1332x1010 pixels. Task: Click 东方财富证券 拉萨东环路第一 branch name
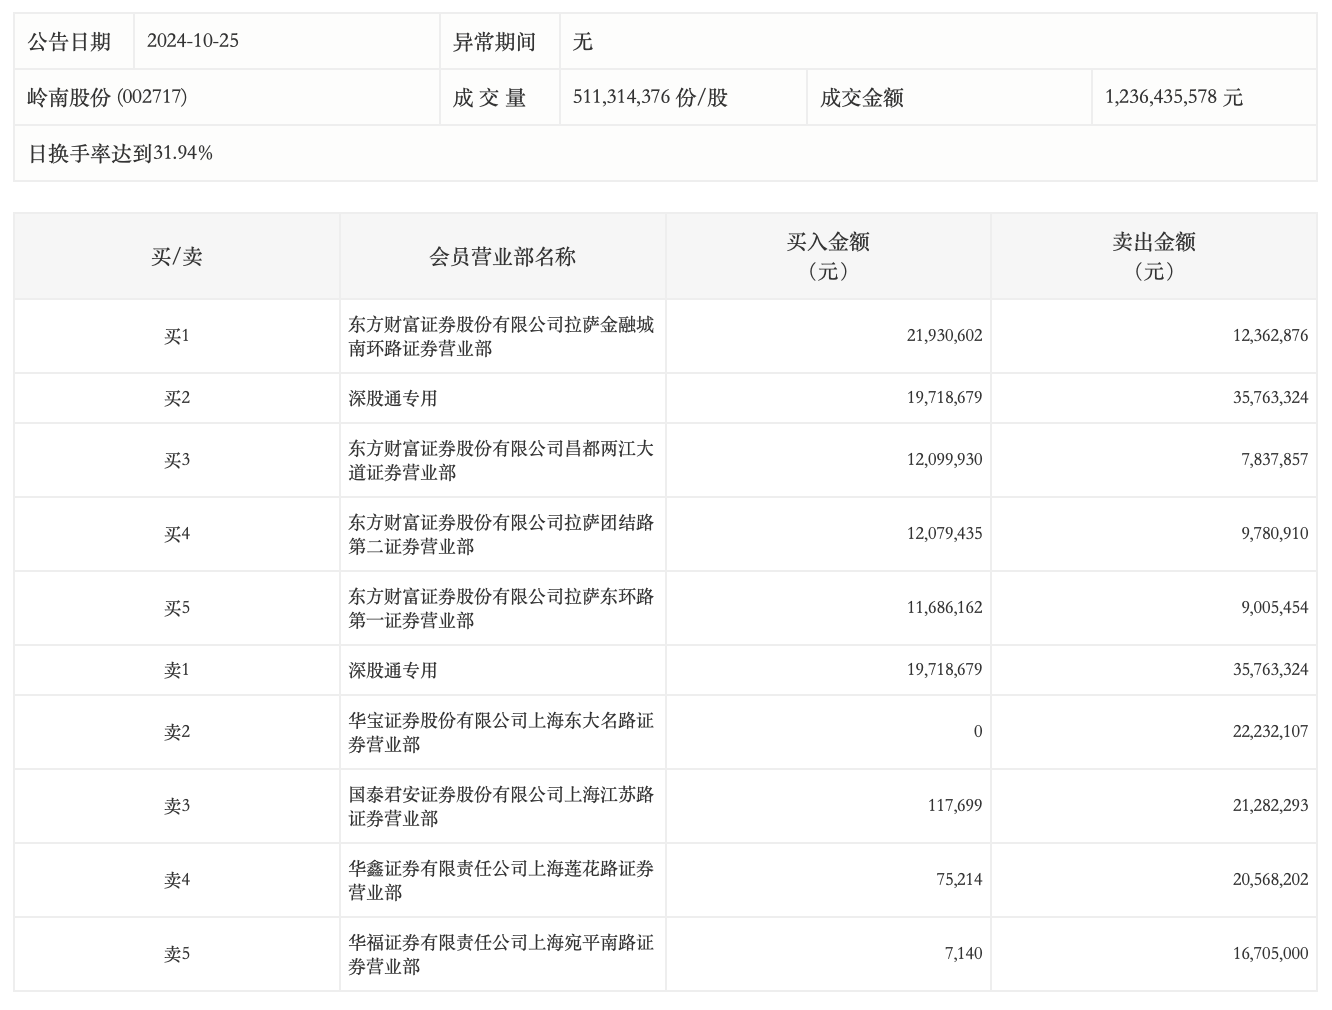[x=501, y=608]
